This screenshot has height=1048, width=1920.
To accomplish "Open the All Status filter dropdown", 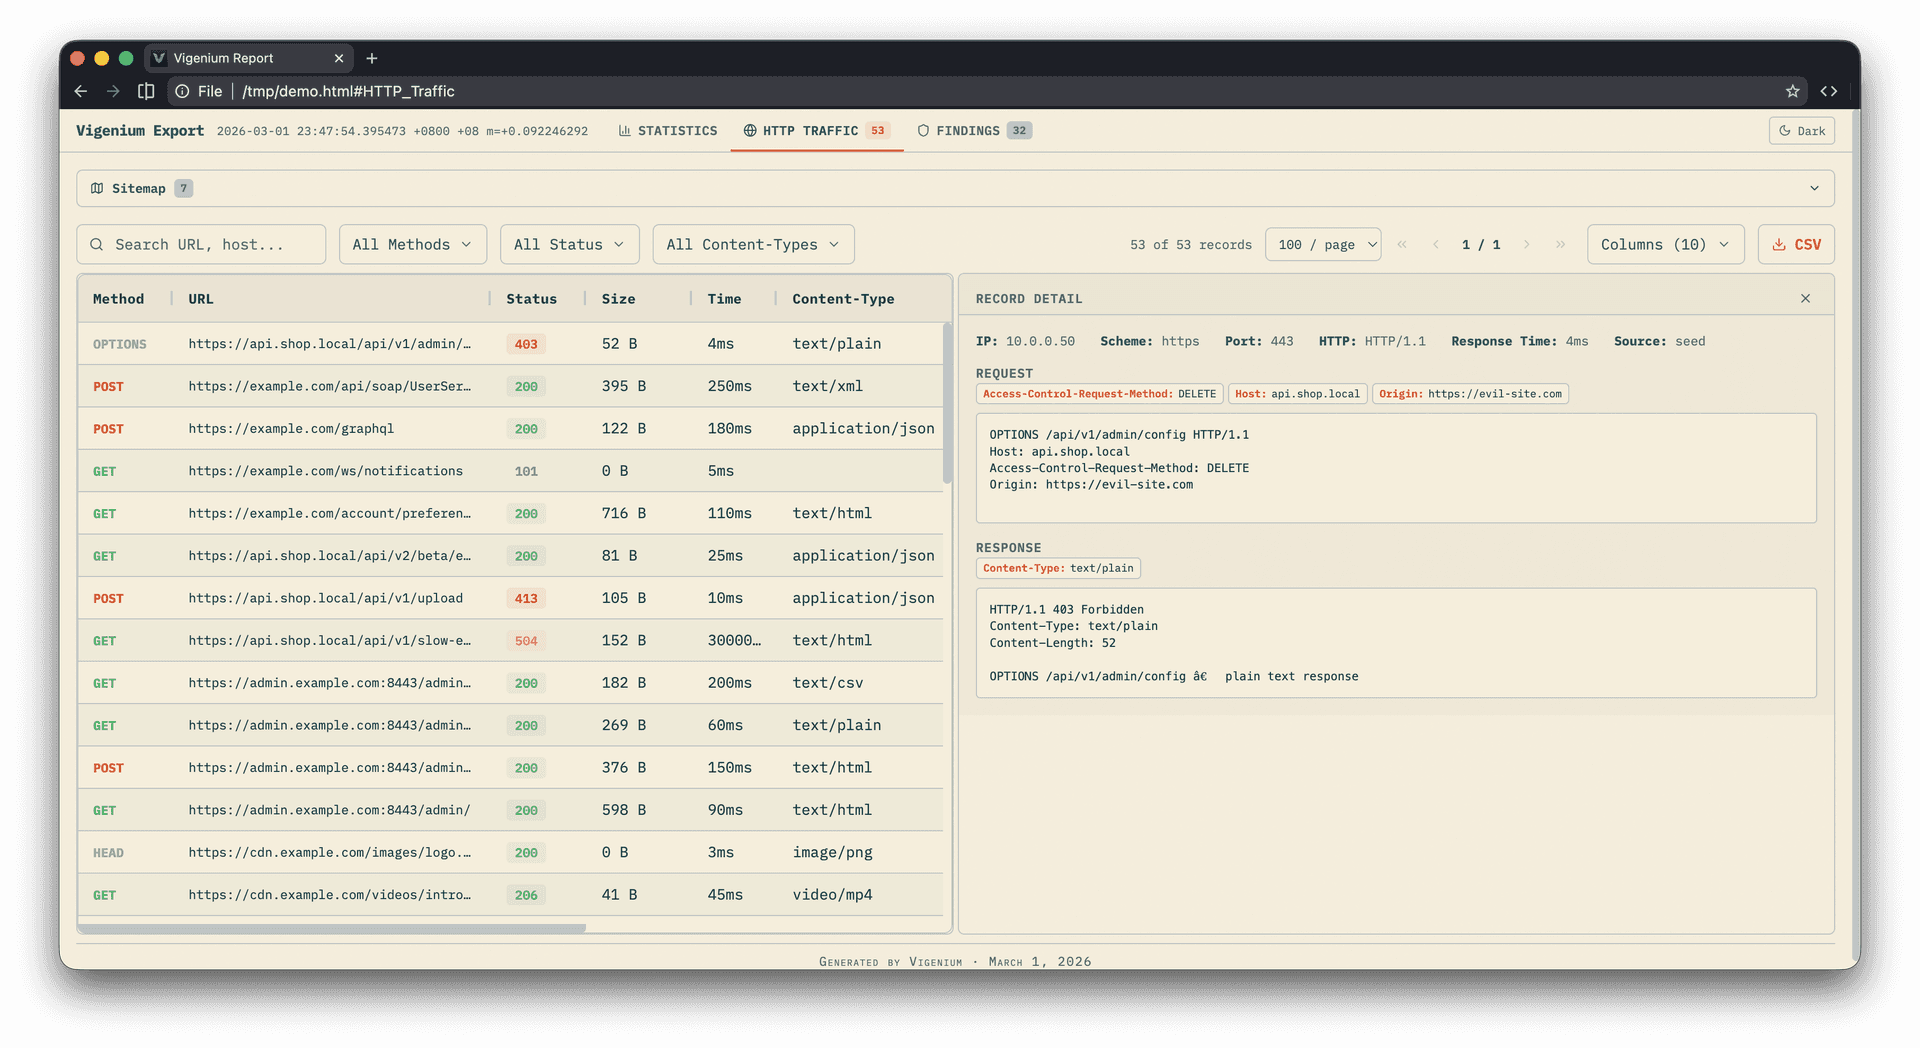I will coord(569,245).
